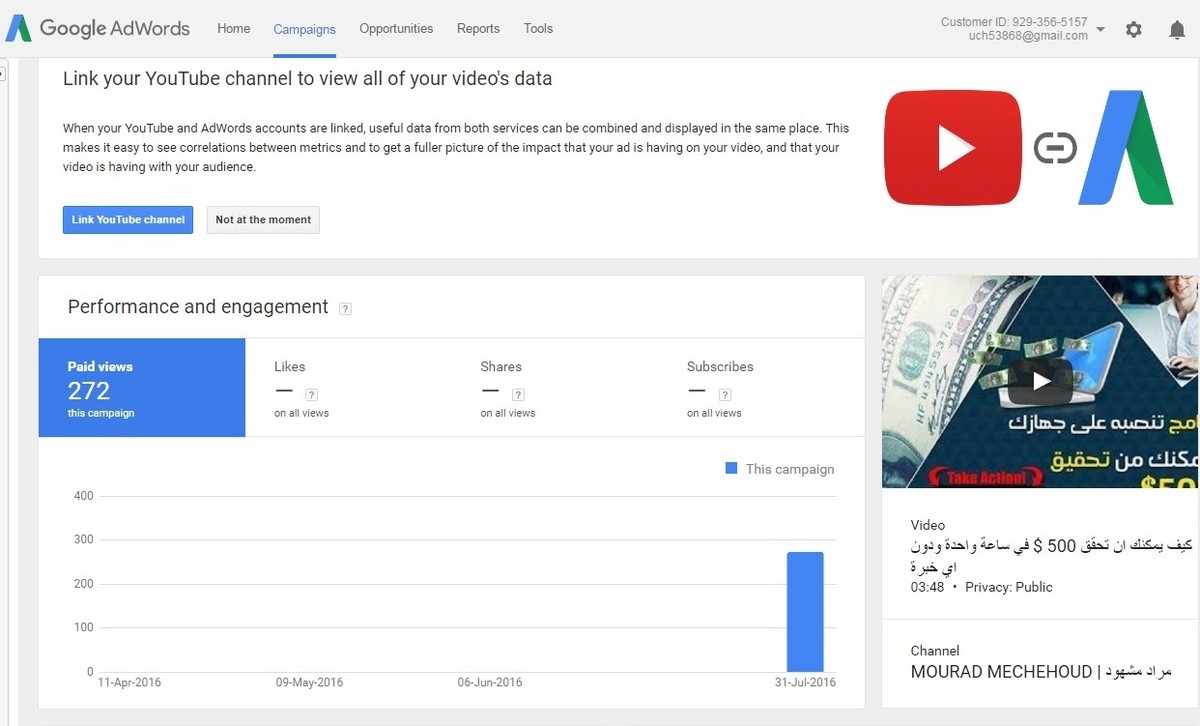Click the 11-Apr-2016 axis label
Screen dimensions: 1200x726
[x=129, y=683]
